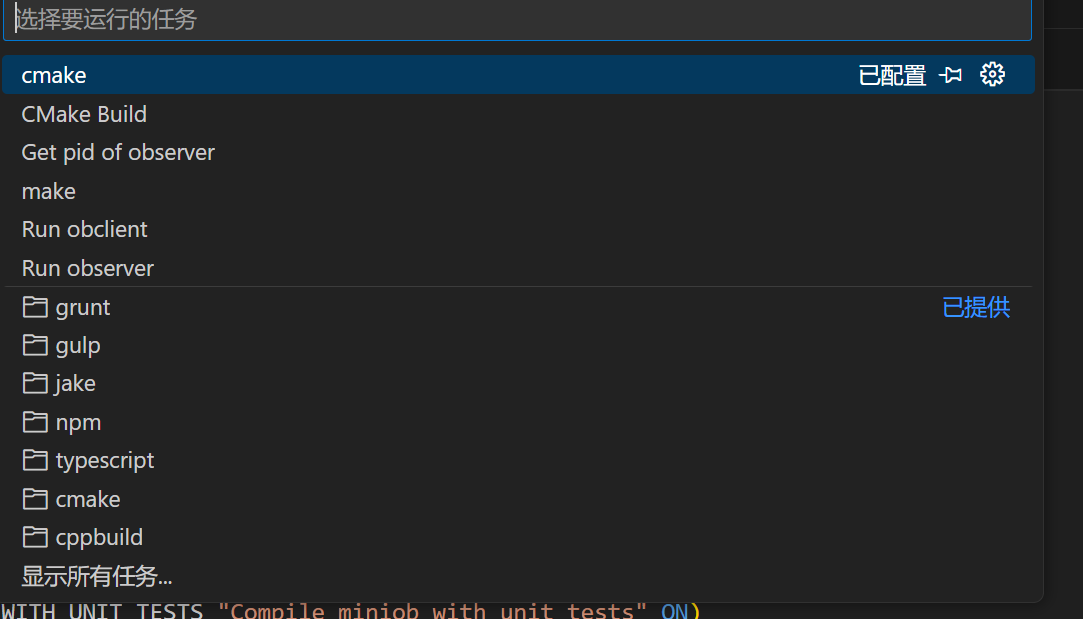The height and width of the screenshot is (619, 1083).
Task: Open gear settings for cmake task
Action: point(992,74)
